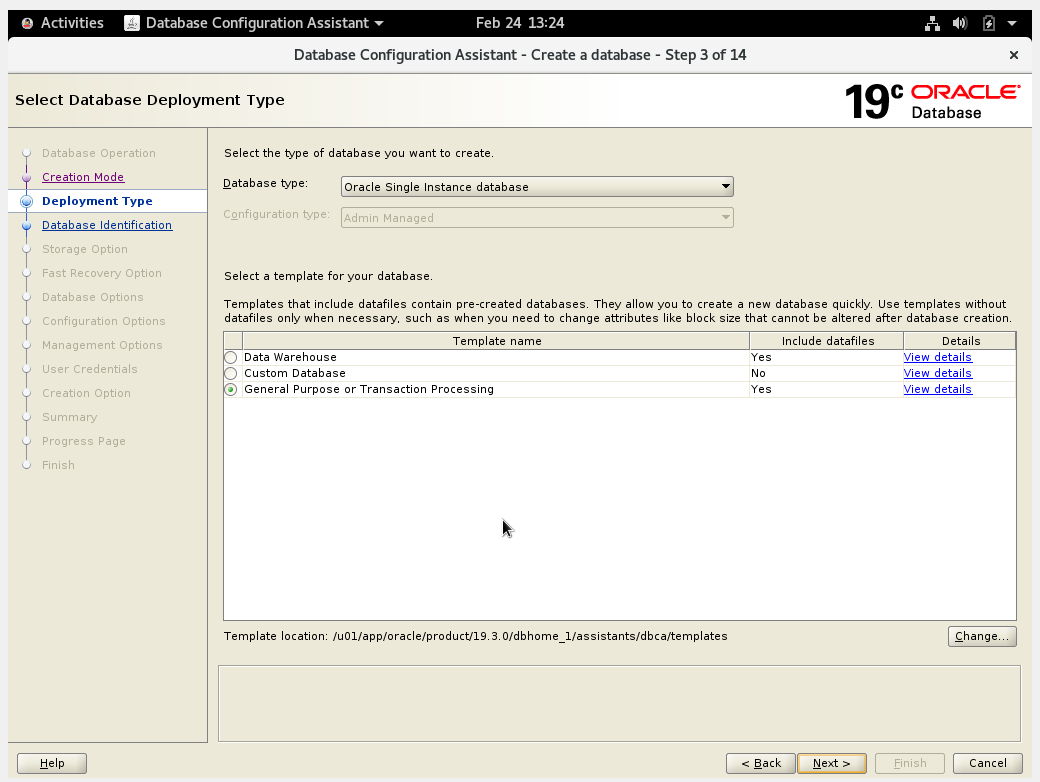Click the Activities distro logo icon
This screenshot has width=1040, height=782.
click(27, 23)
